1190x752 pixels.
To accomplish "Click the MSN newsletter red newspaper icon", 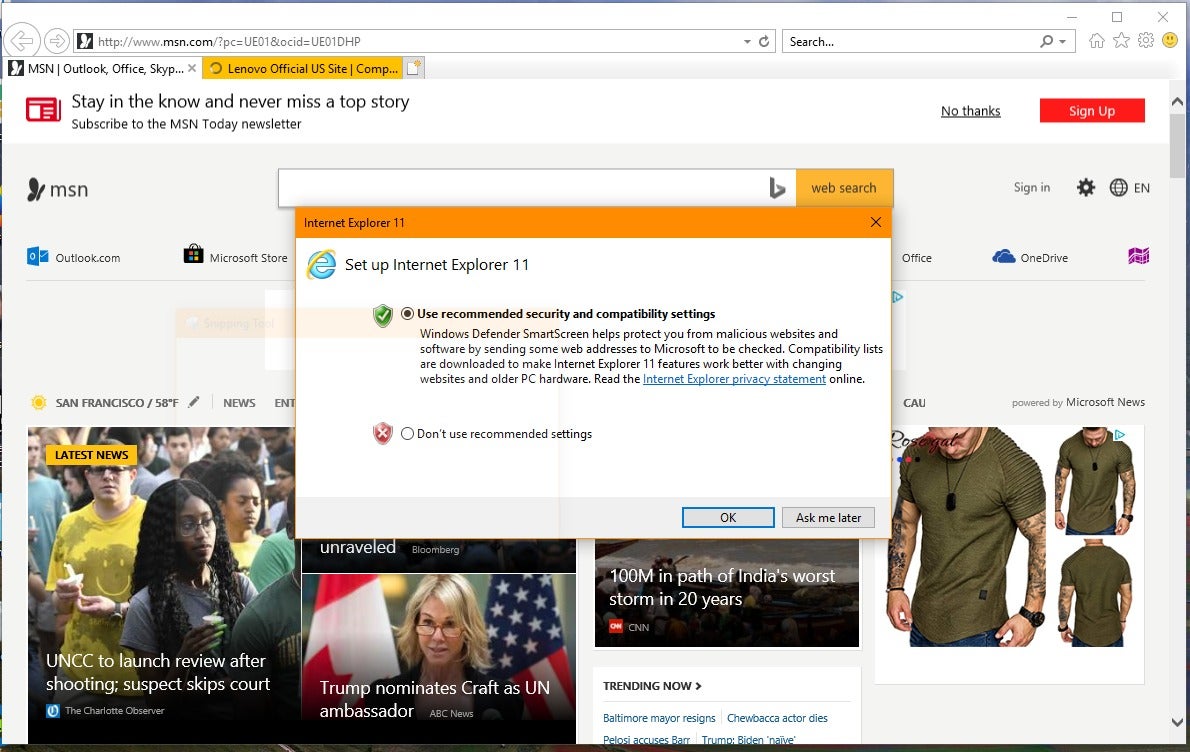I will [x=43, y=110].
